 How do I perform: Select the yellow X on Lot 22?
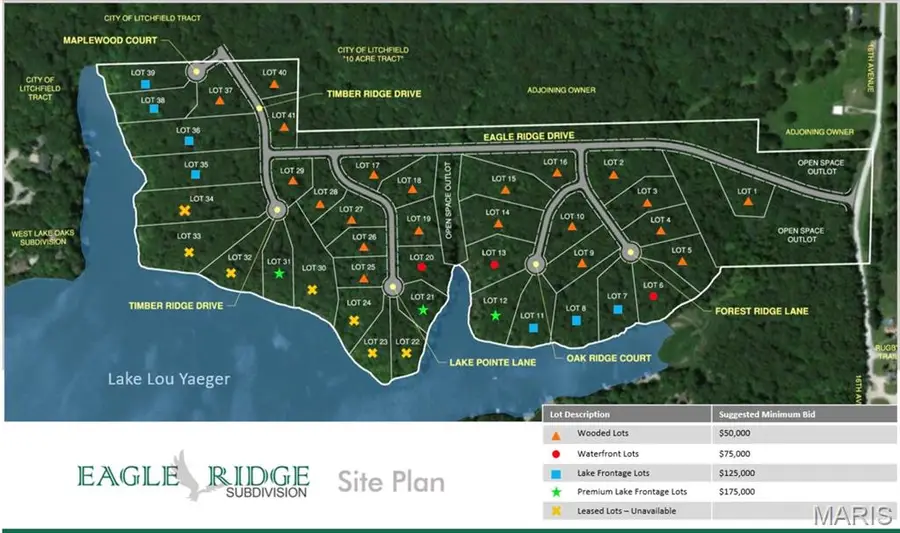tap(406, 352)
